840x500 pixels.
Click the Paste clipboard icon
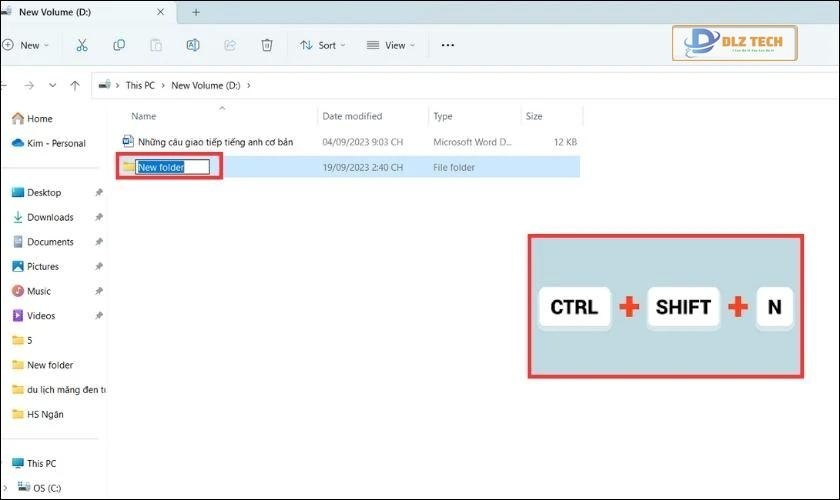156,45
